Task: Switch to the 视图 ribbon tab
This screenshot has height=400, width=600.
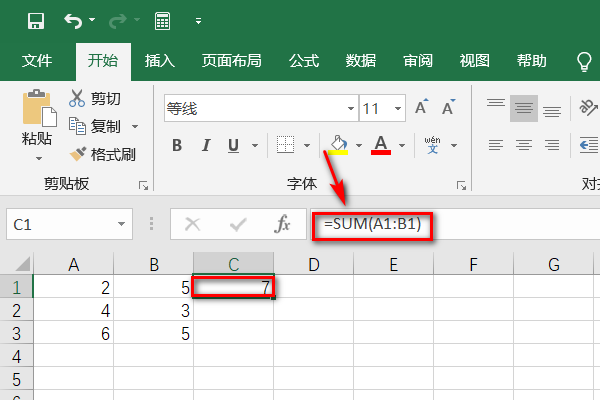Action: [x=474, y=61]
